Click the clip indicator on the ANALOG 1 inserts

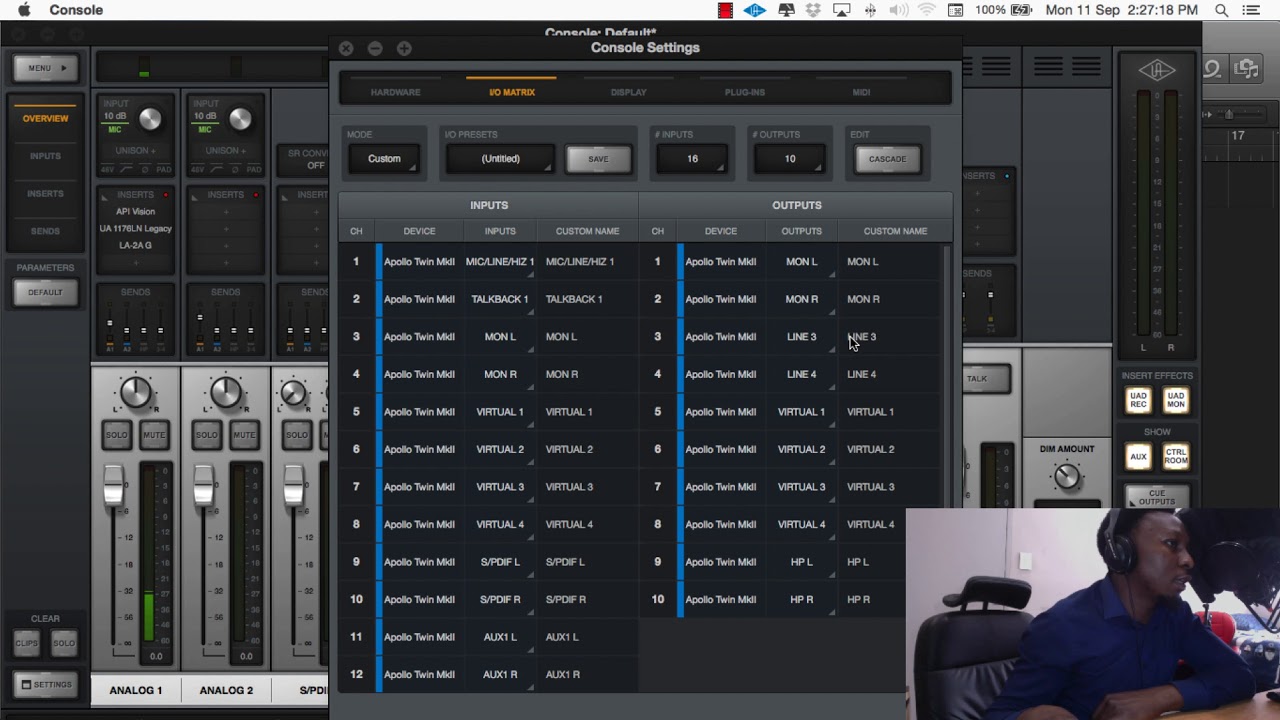click(x=165, y=195)
